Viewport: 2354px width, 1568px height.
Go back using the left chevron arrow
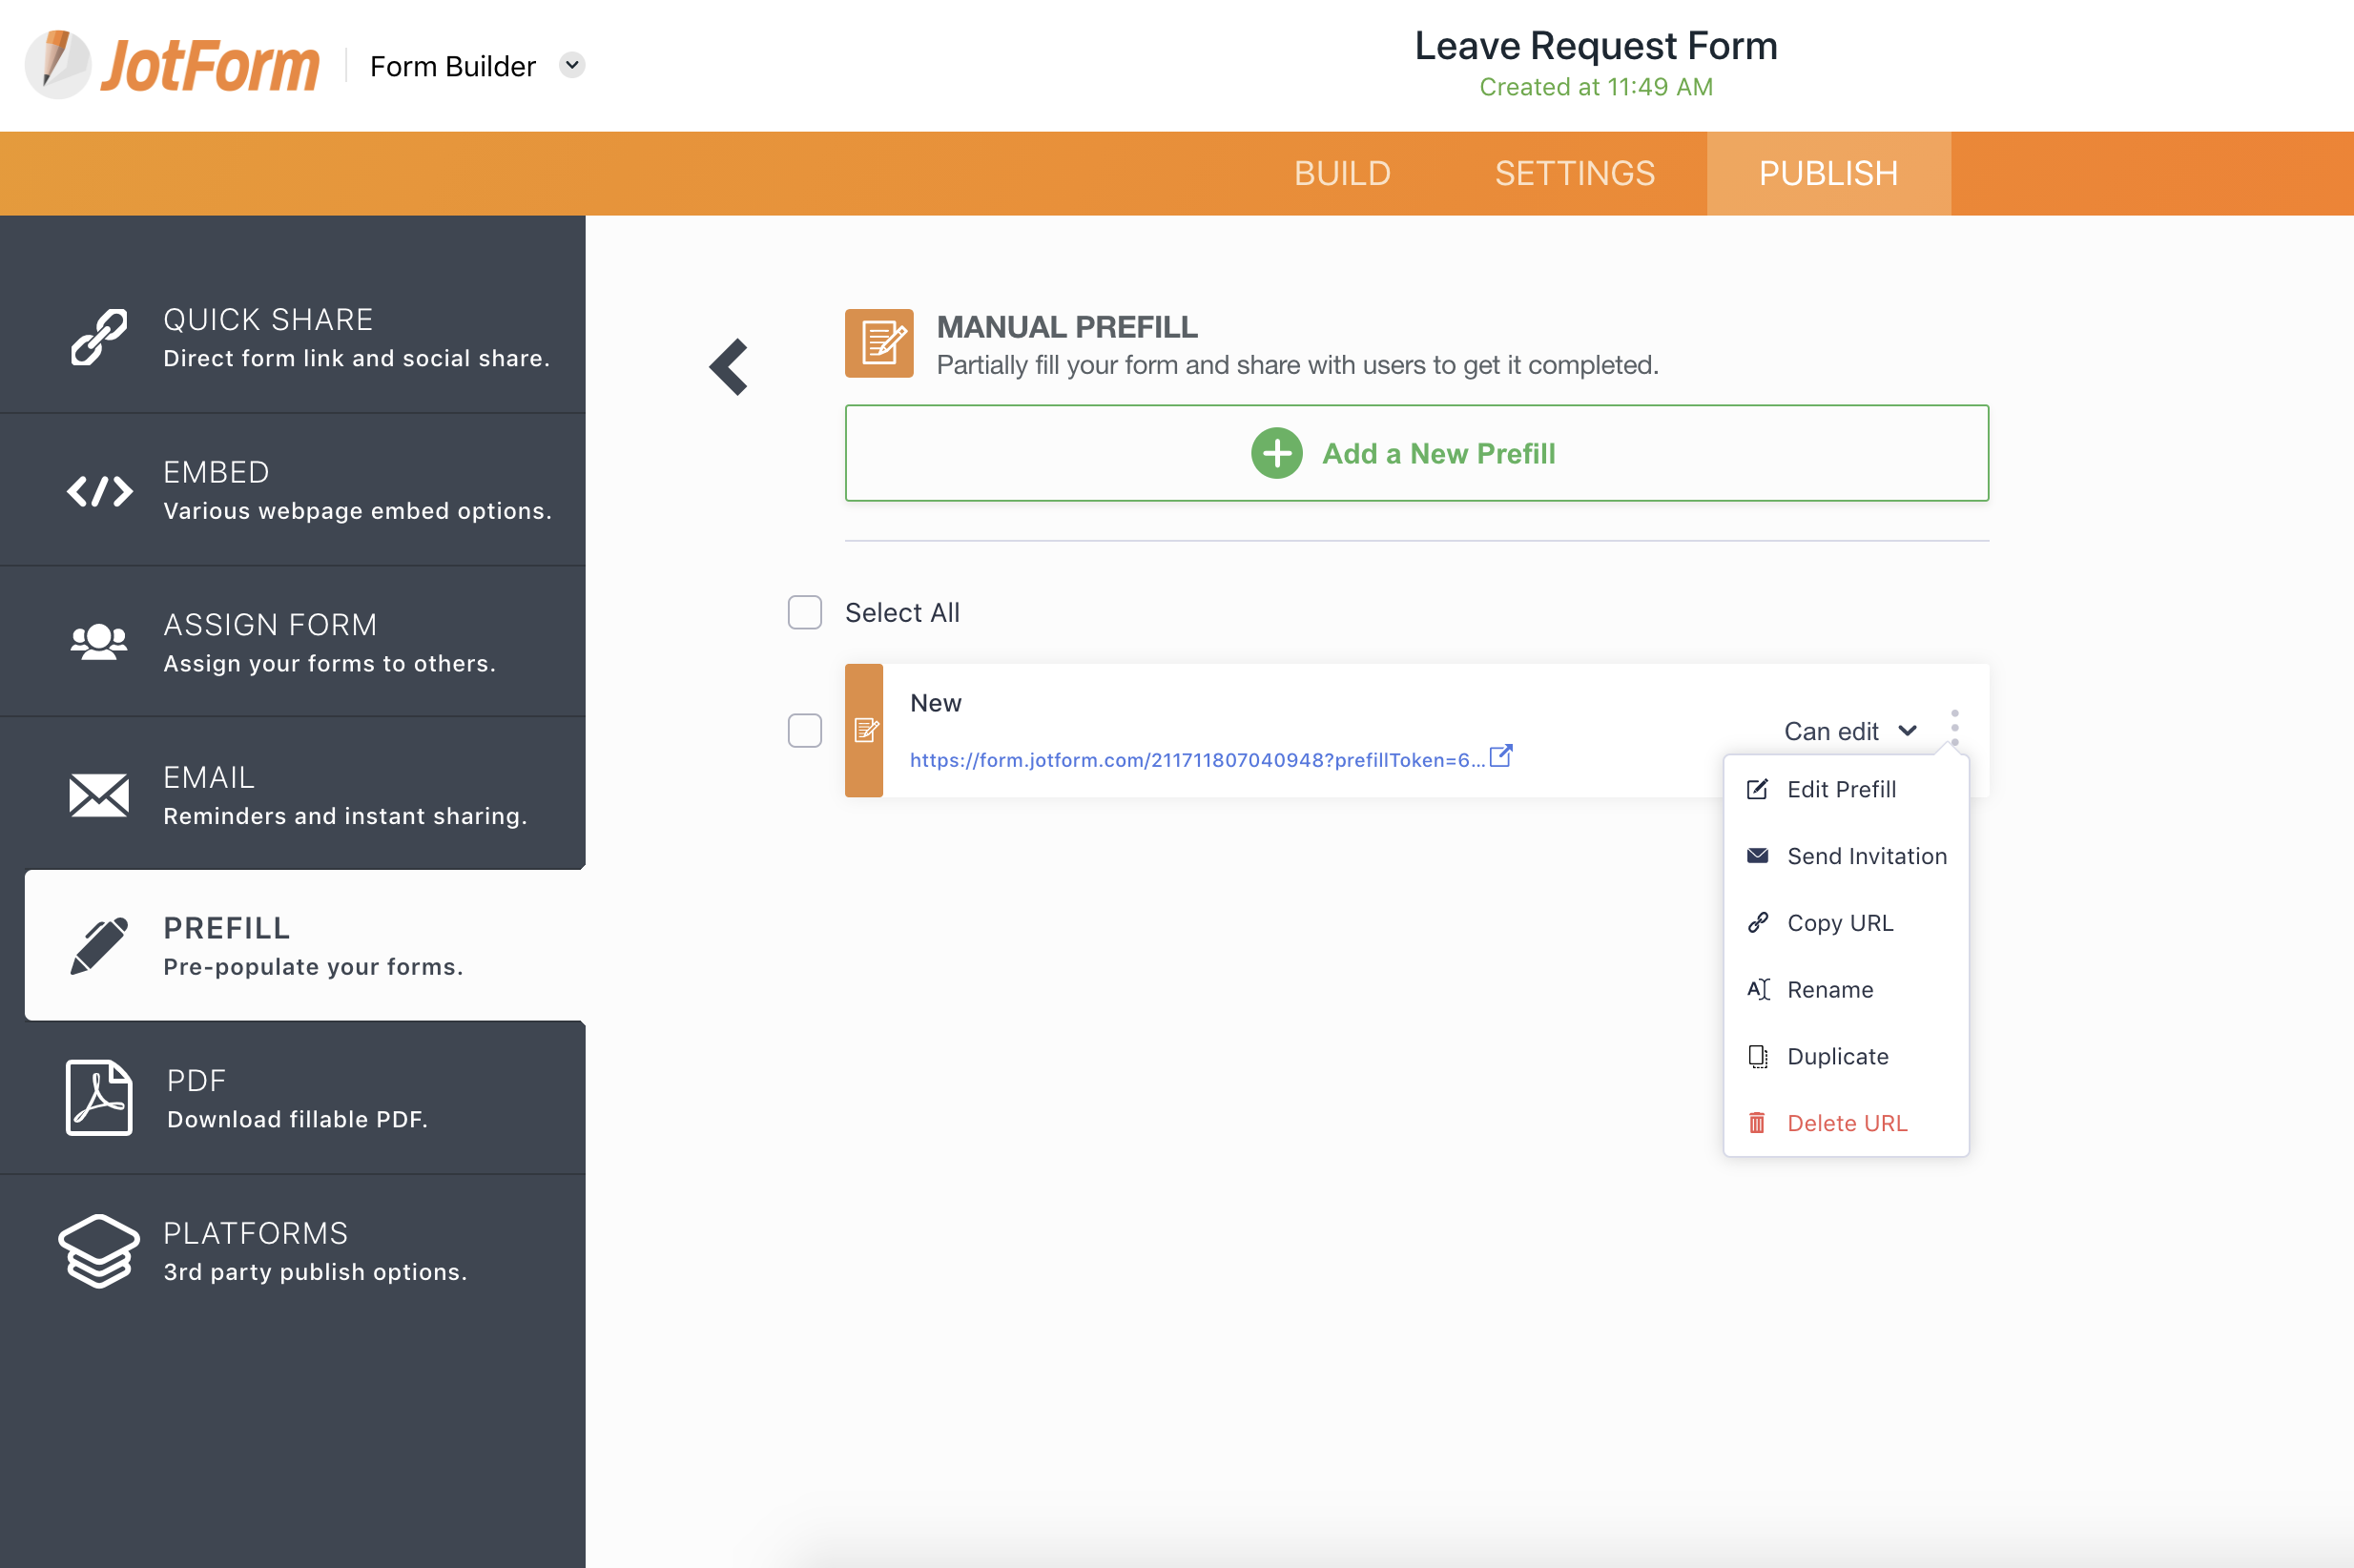coord(730,367)
